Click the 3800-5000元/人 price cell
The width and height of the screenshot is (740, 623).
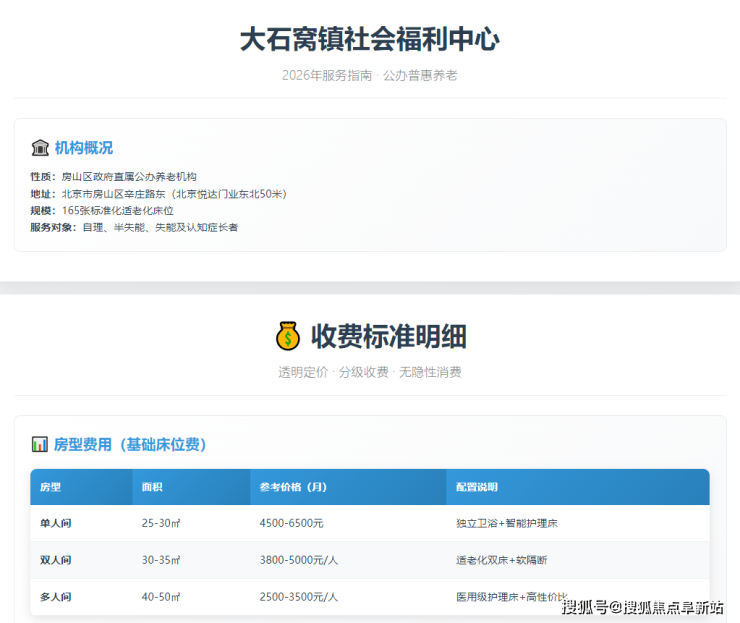pos(299,560)
